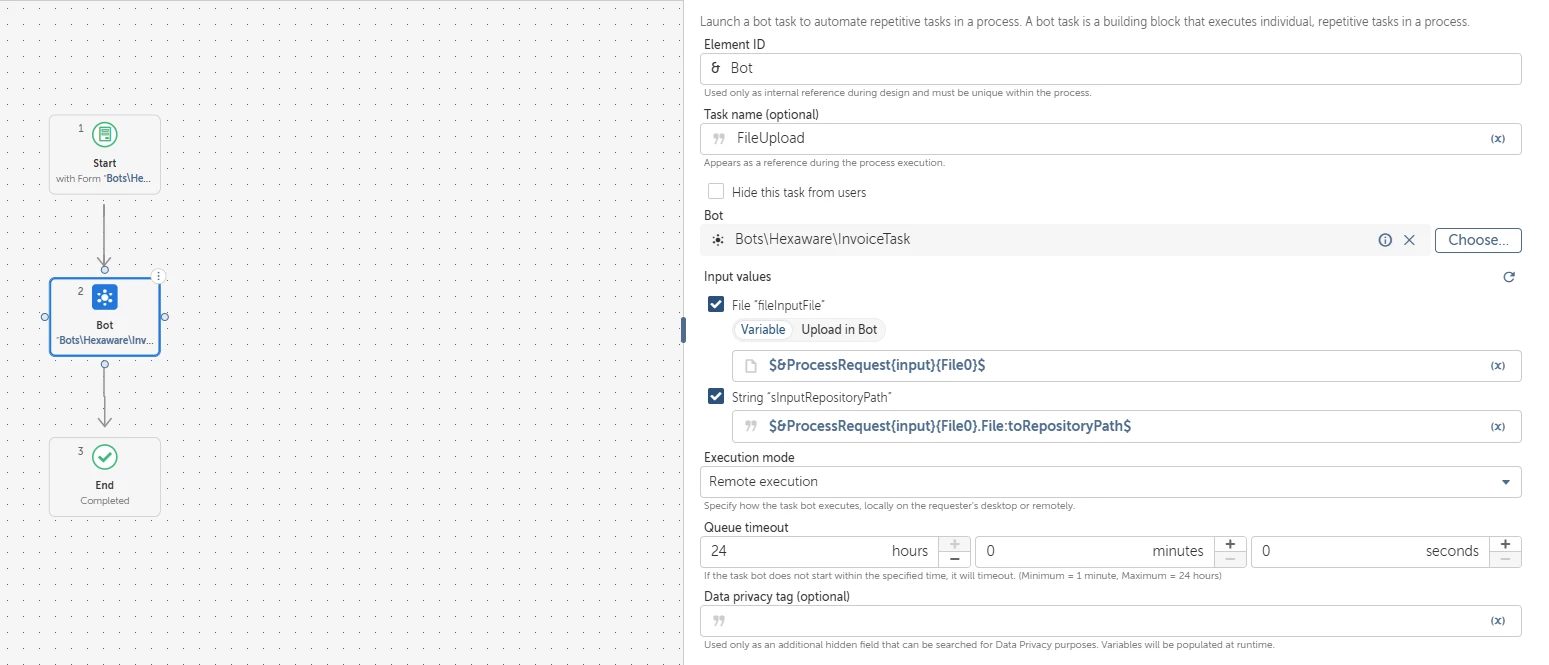Toggle Hide this task from users

tap(716, 192)
